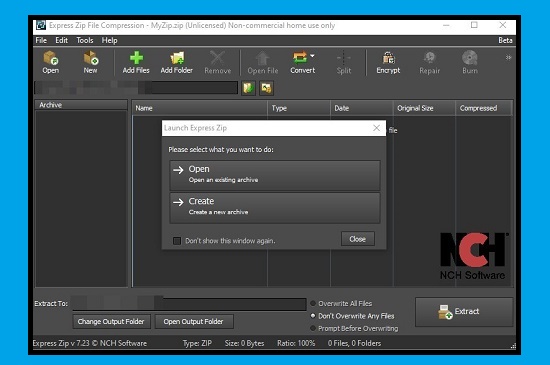Image resolution: width=550 pixels, height=365 pixels.
Task: Click the Convert toolbar icon
Action: [300, 58]
